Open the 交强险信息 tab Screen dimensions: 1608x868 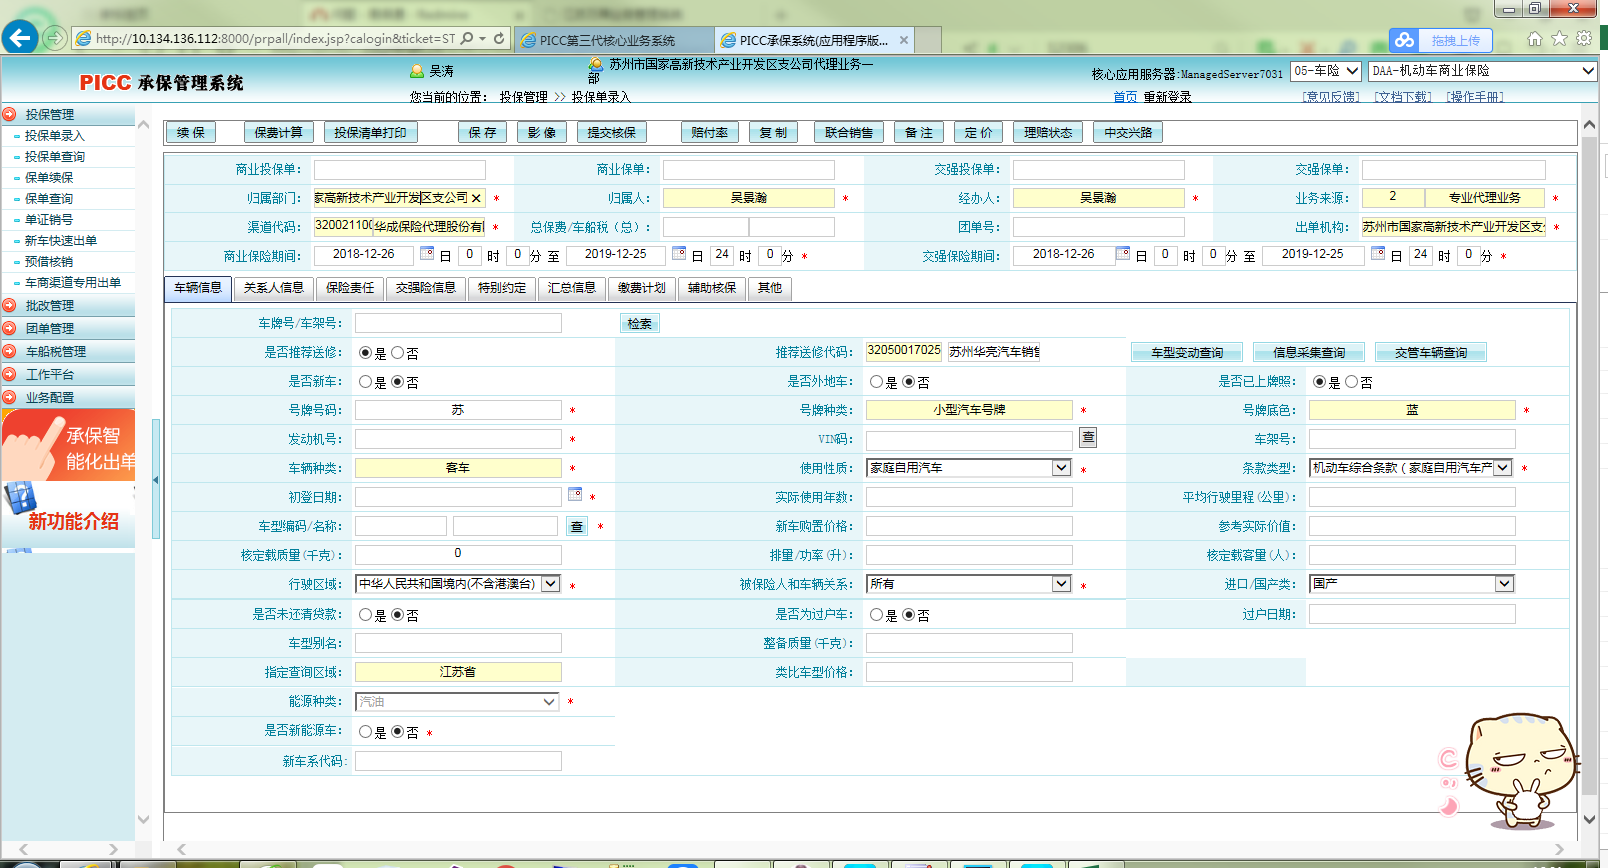[425, 288]
